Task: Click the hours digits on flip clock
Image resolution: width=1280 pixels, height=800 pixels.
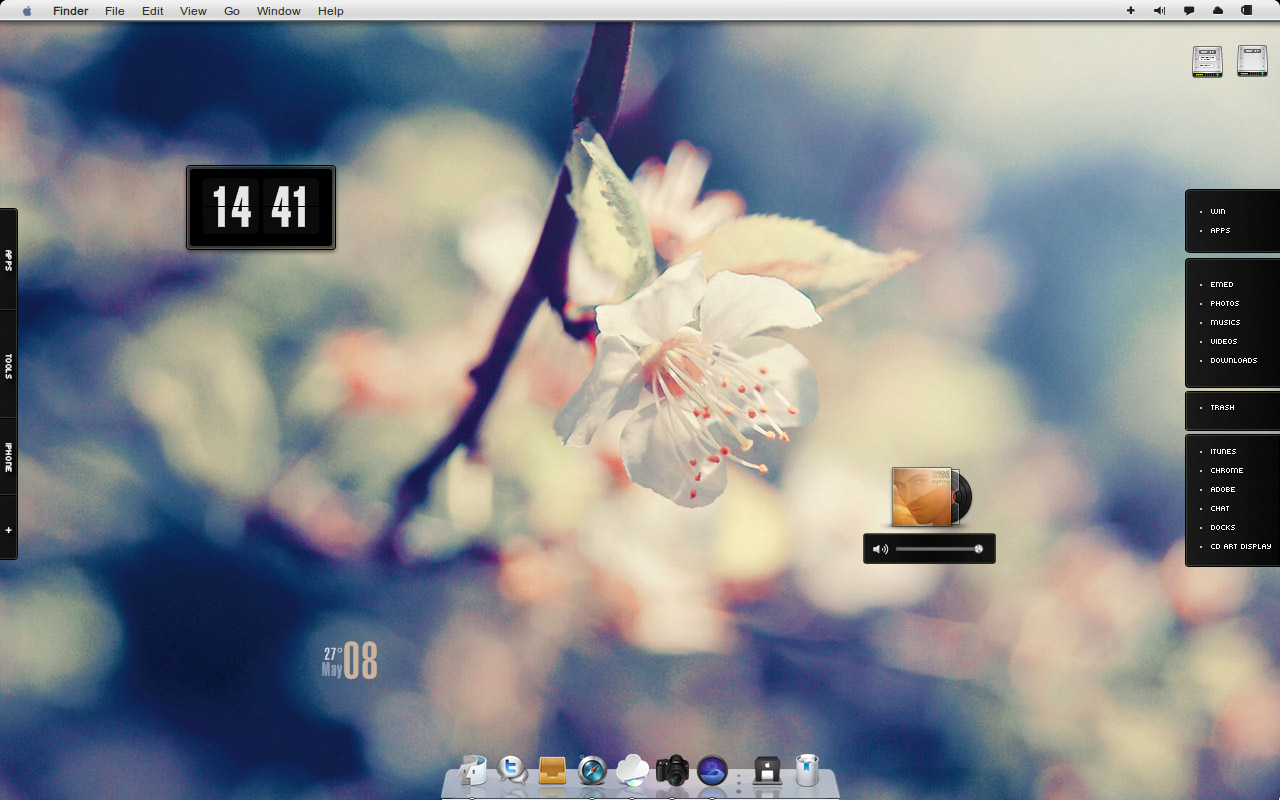Action: click(232, 207)
